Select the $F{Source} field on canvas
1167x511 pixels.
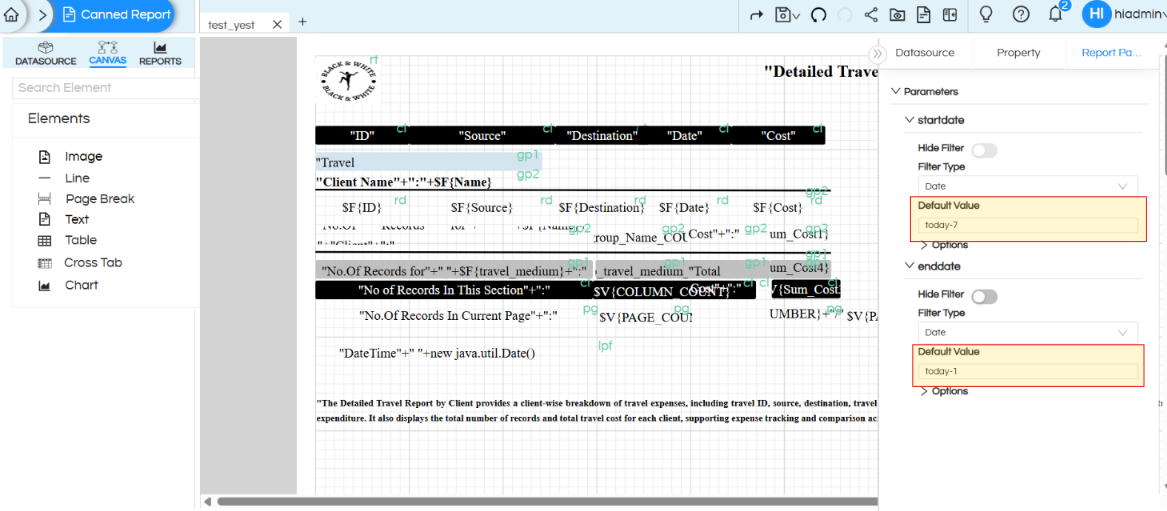click(x=482, y=208)
